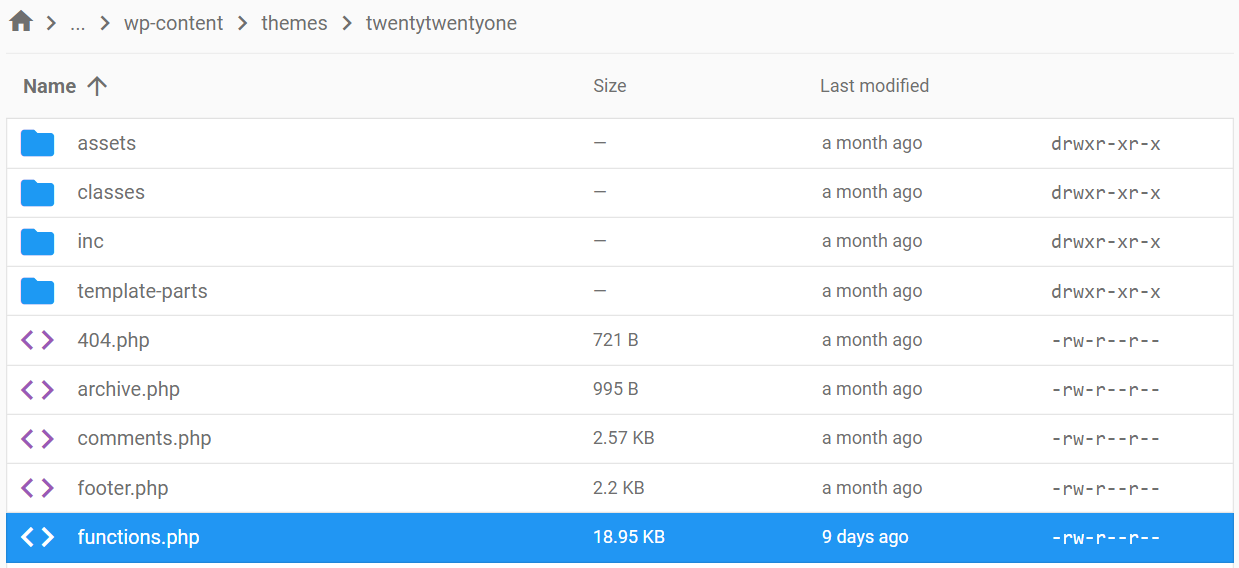
Task: Sort files by Last modified column
Action: (x=874, y=86)
